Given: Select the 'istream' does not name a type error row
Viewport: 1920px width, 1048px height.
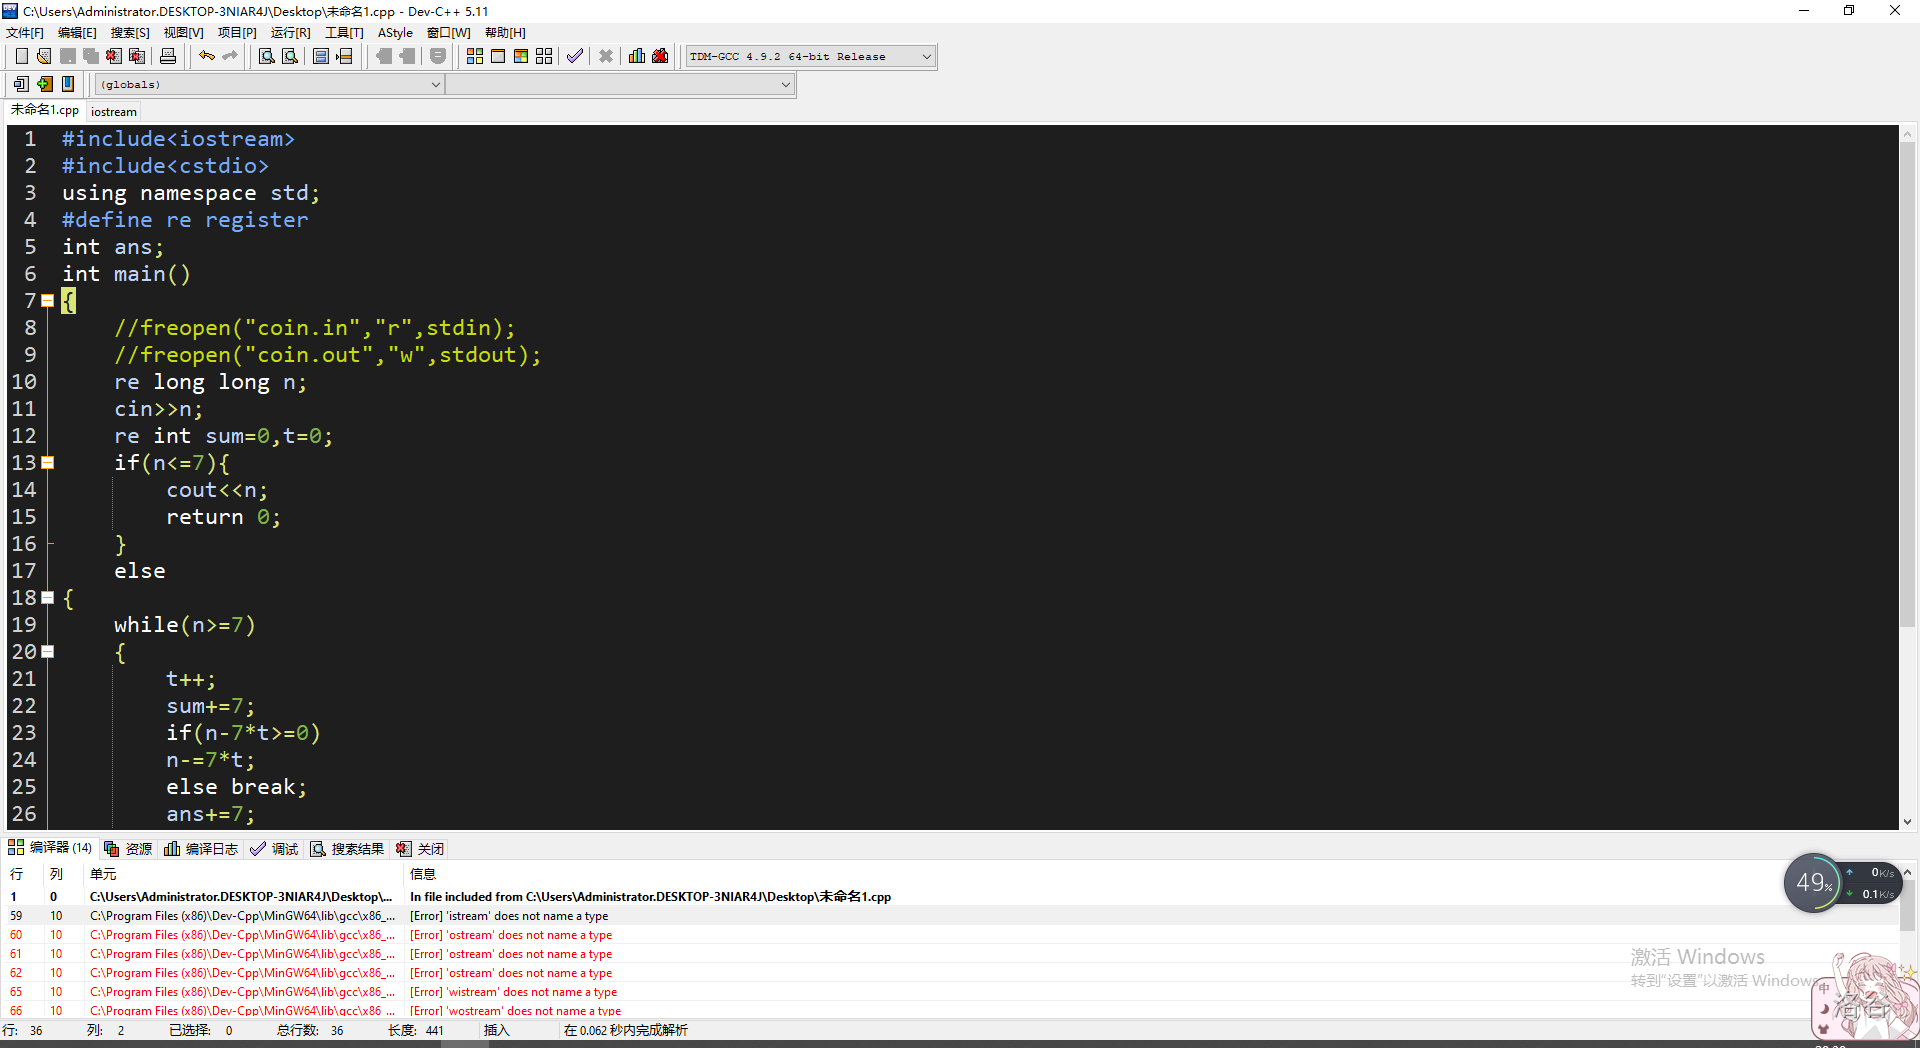Looking at the screenshot, I should (x=508, y=916).
